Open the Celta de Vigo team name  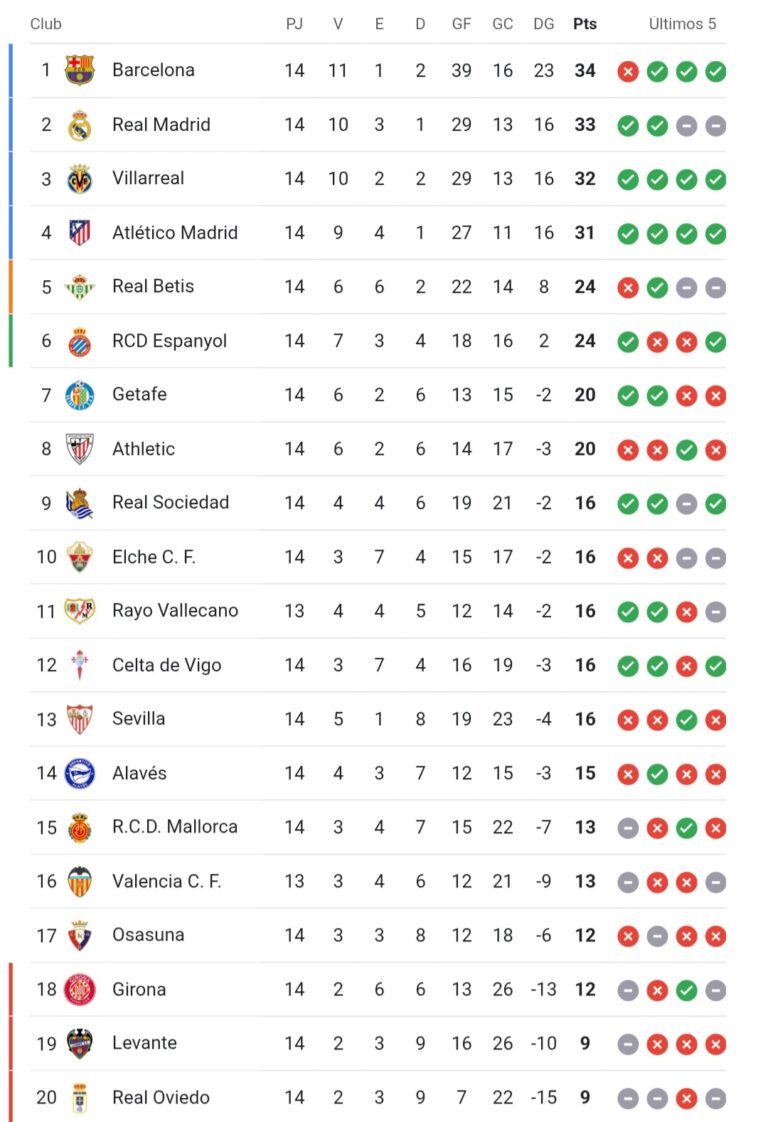click(x=166, y=665)
